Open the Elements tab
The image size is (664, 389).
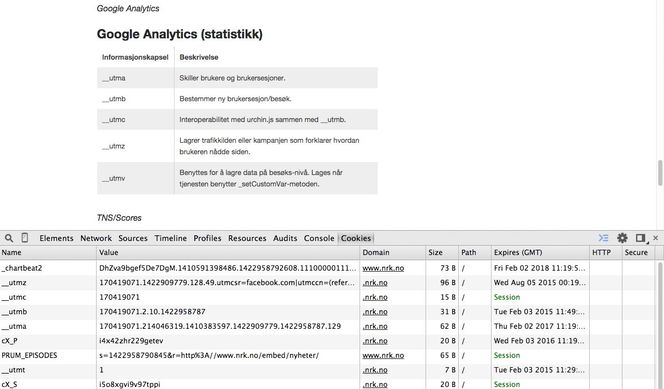[56, 238]
